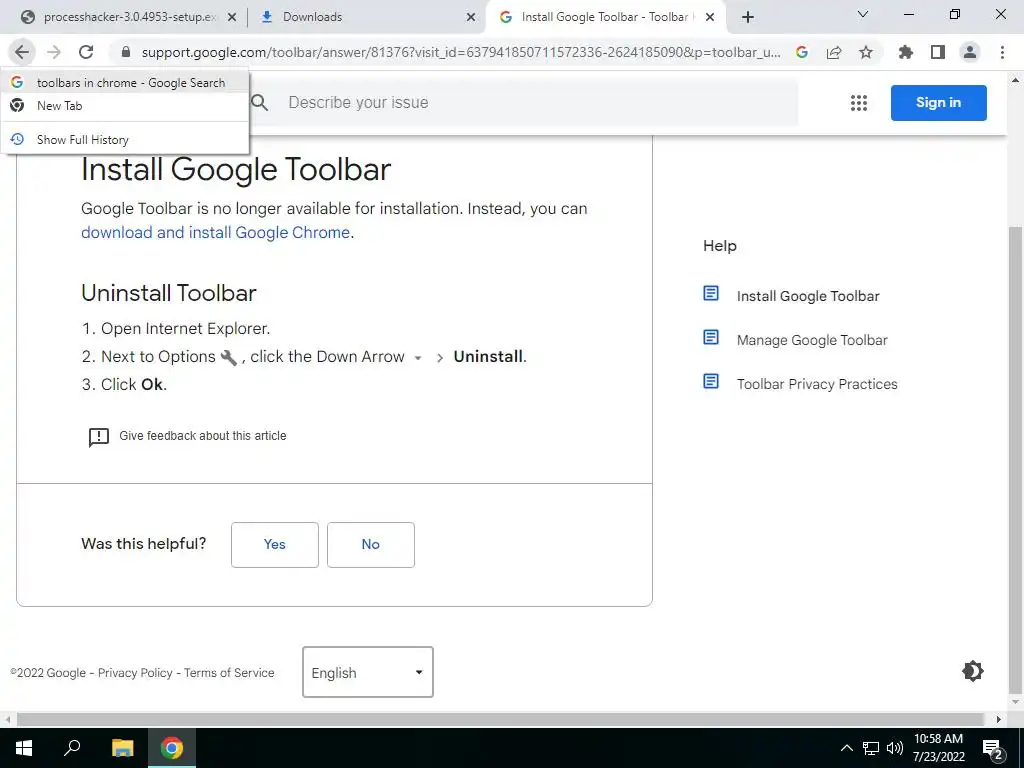The width and height of the screenshot is (1024, 768).
Task: Click the taskbar clock and date
Action: (x=938, y=748)
